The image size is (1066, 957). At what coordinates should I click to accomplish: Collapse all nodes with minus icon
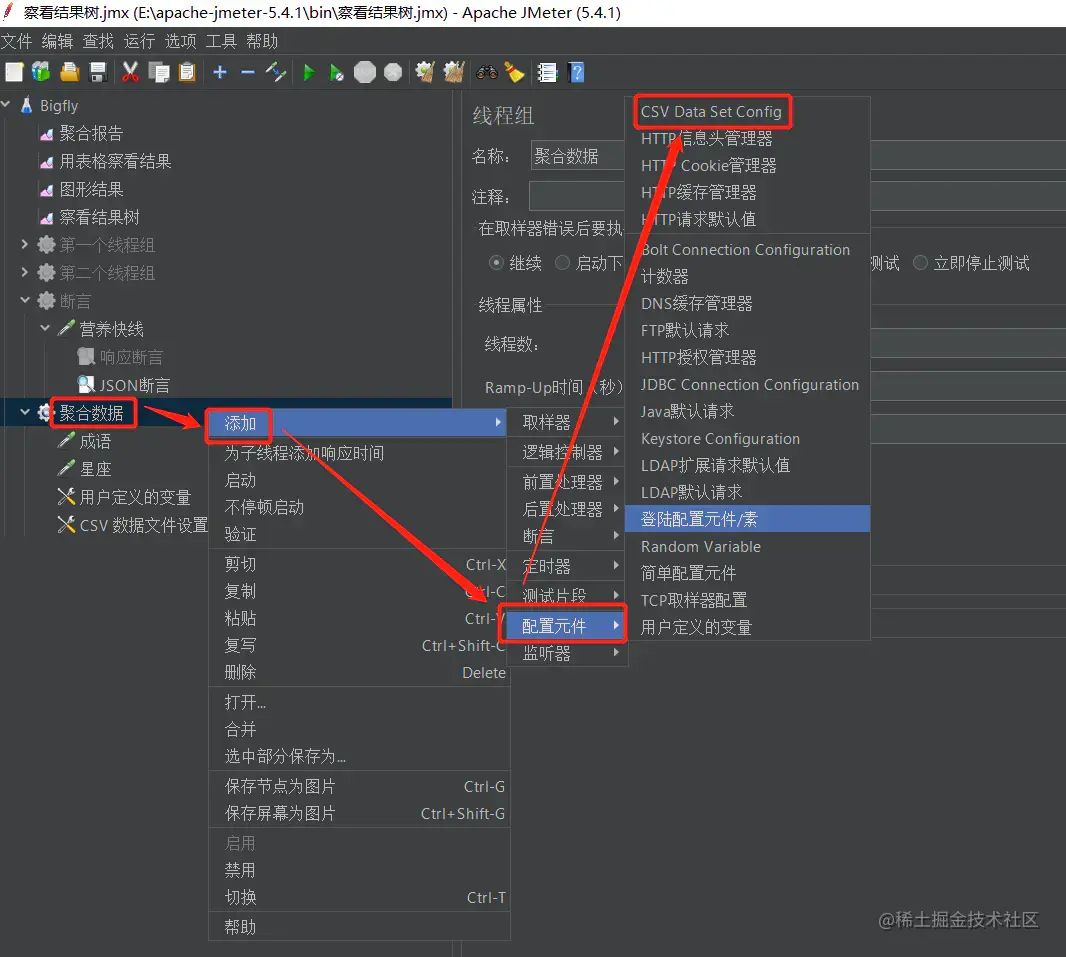[247, 72]
